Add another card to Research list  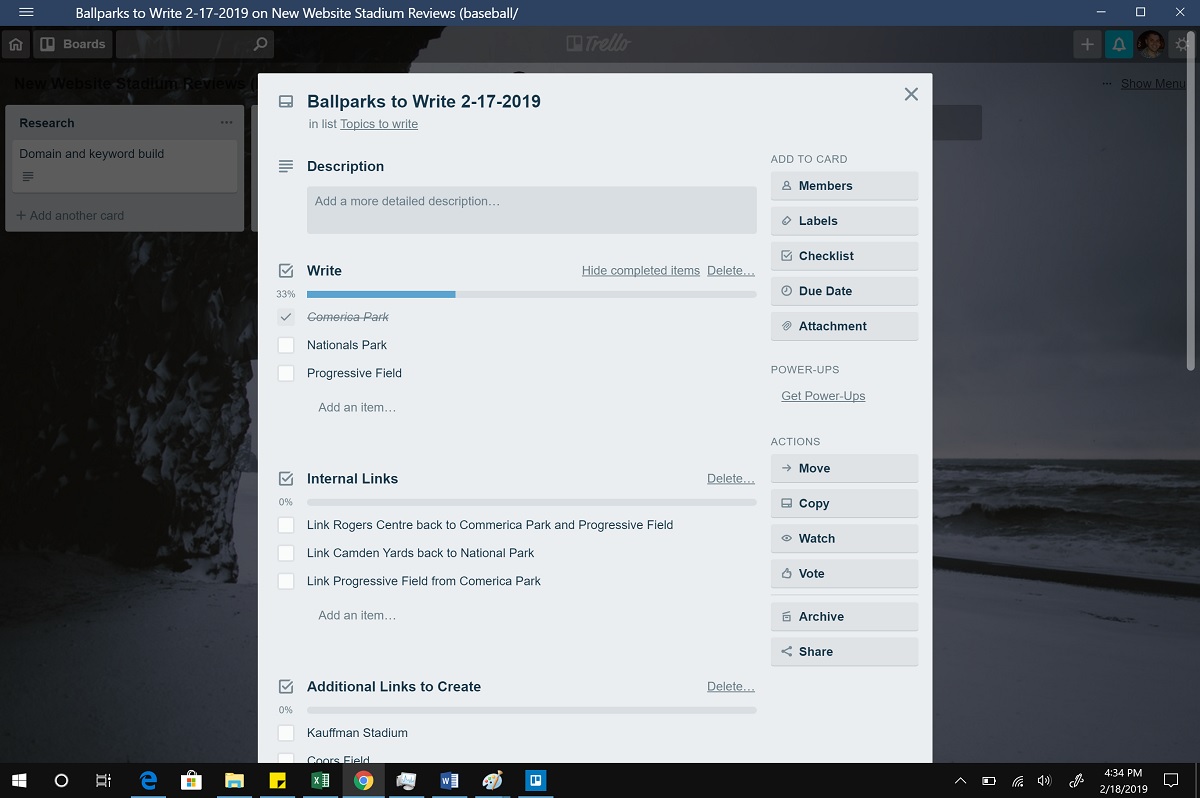[71, 215]
